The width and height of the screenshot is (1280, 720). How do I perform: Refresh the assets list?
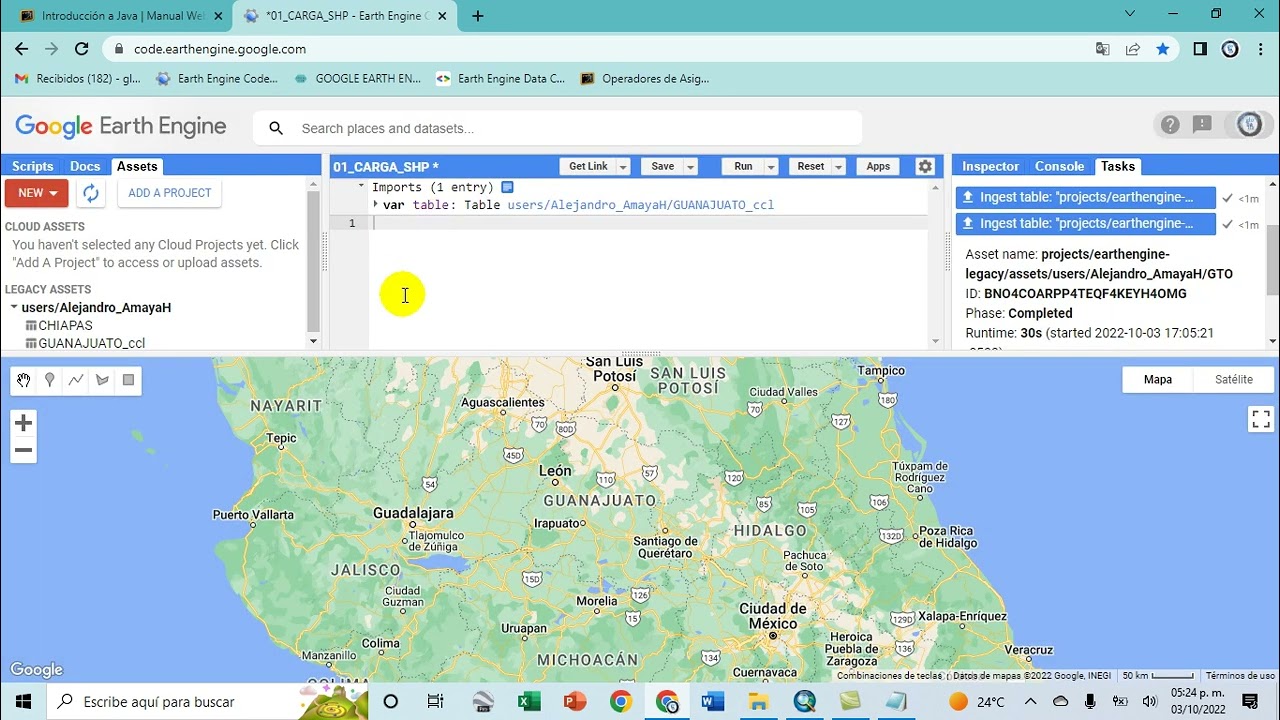(x=91, y=193)
